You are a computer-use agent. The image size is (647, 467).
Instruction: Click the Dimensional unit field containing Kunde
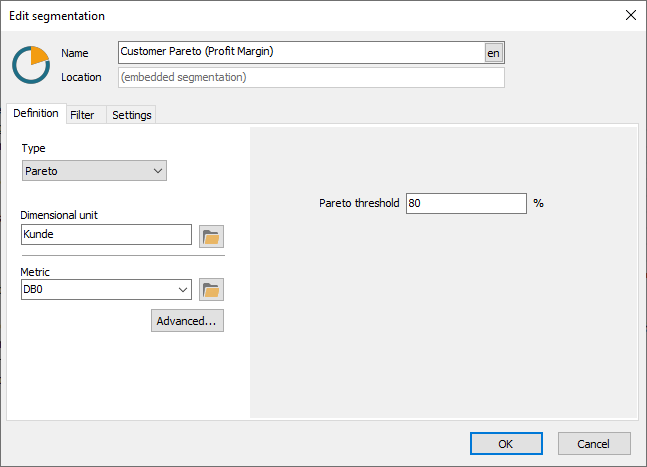pos(106,234)
